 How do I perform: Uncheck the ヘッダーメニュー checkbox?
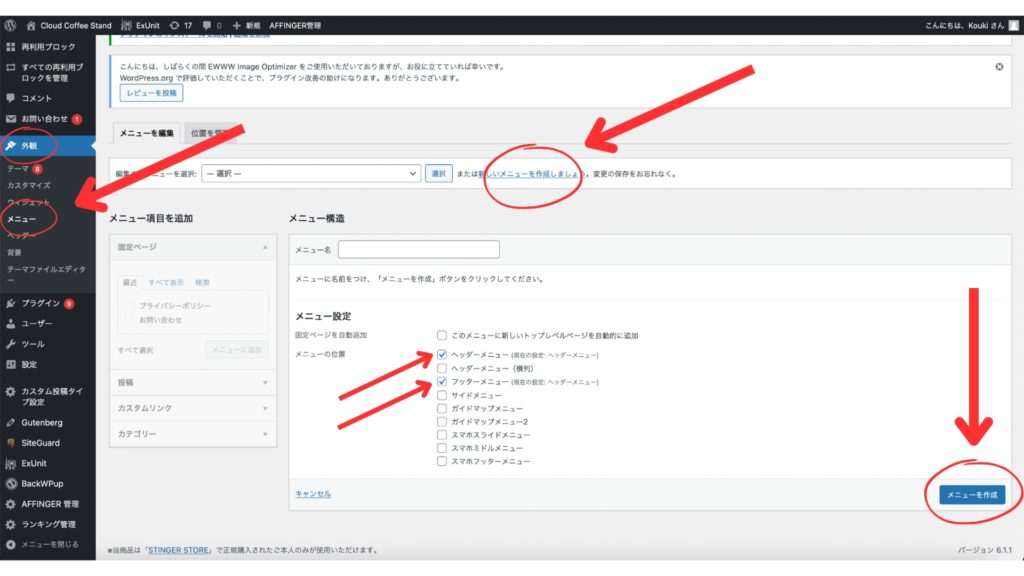point(442,355)
